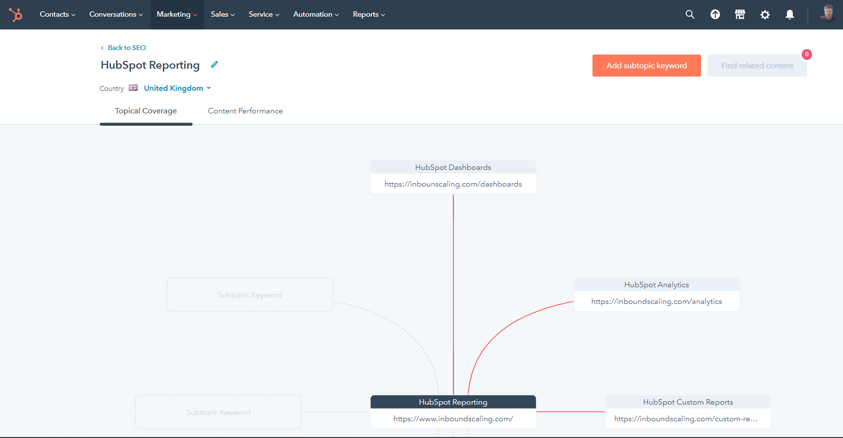This screenshot has width=843, height=438.
Task: Click the upgrade arrow icon
Action: coord(715,15)
